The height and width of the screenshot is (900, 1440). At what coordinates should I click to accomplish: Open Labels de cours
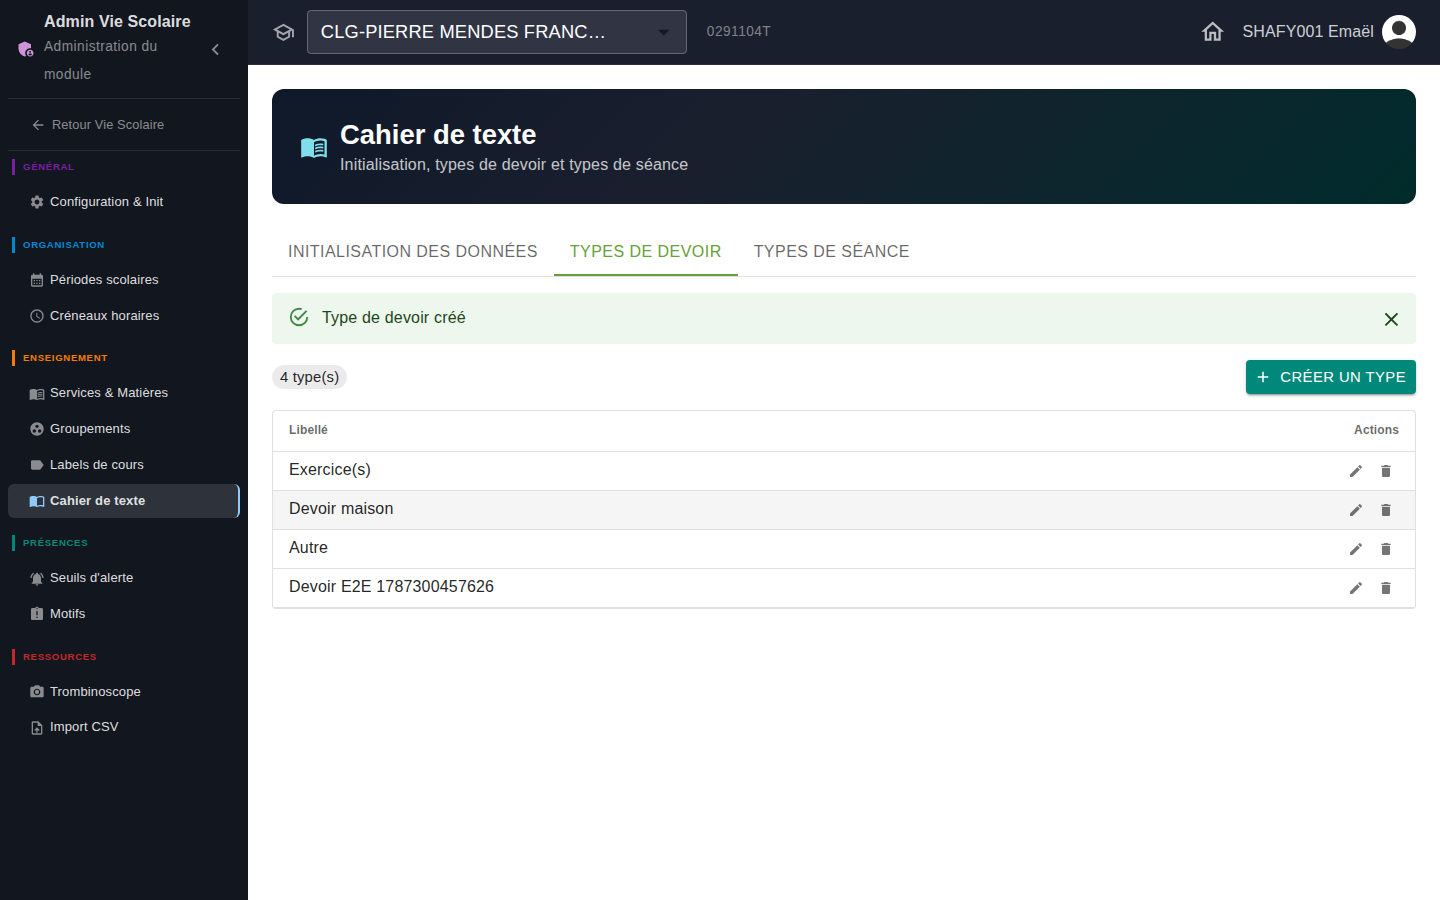[124, 465]
